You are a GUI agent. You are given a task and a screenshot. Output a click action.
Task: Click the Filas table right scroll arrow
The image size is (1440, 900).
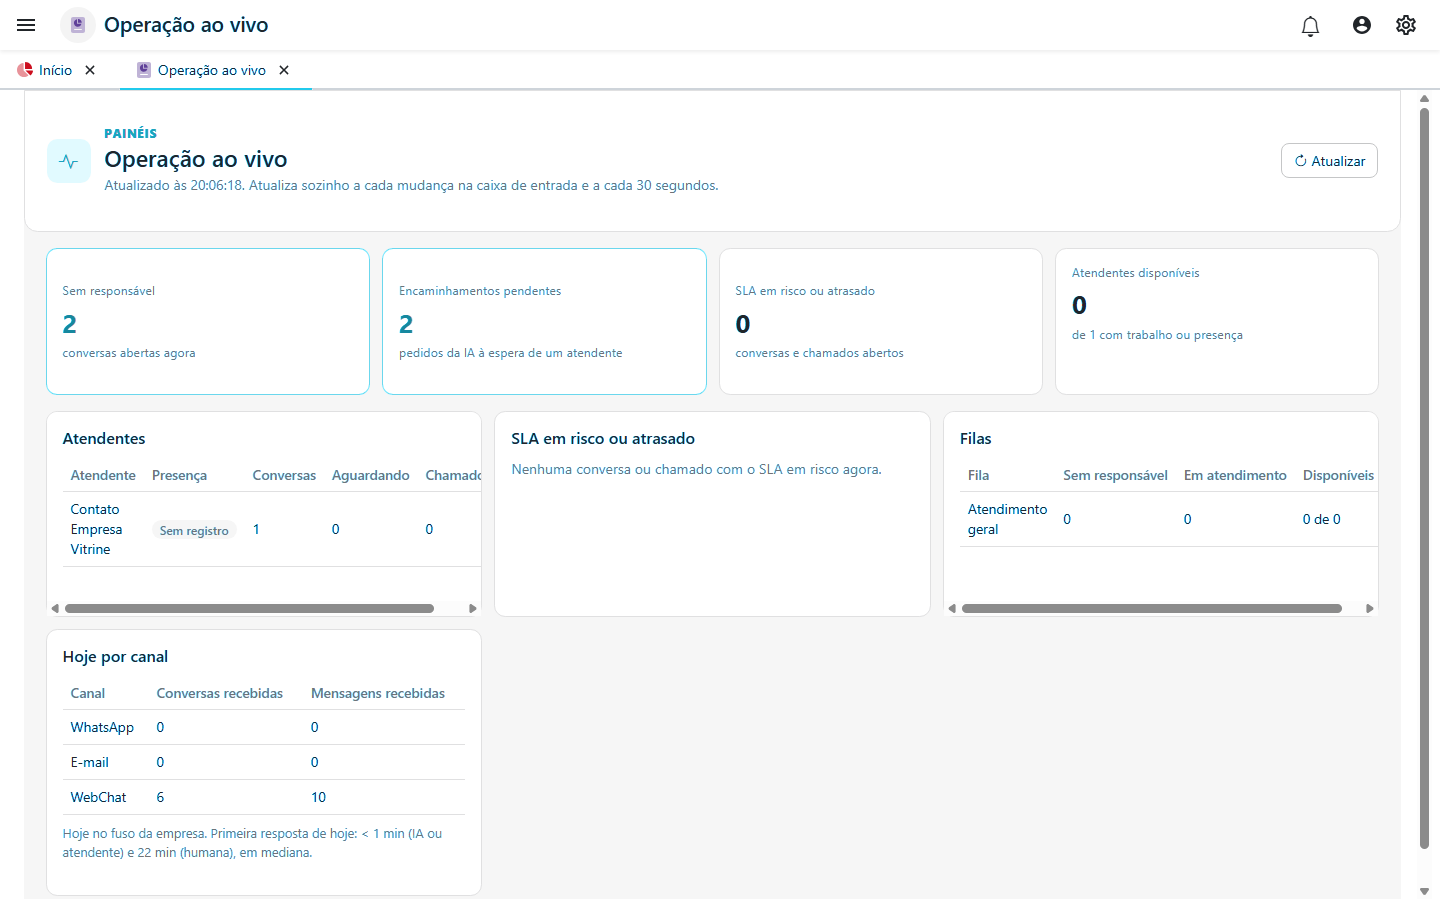[x=1370, y=608]
